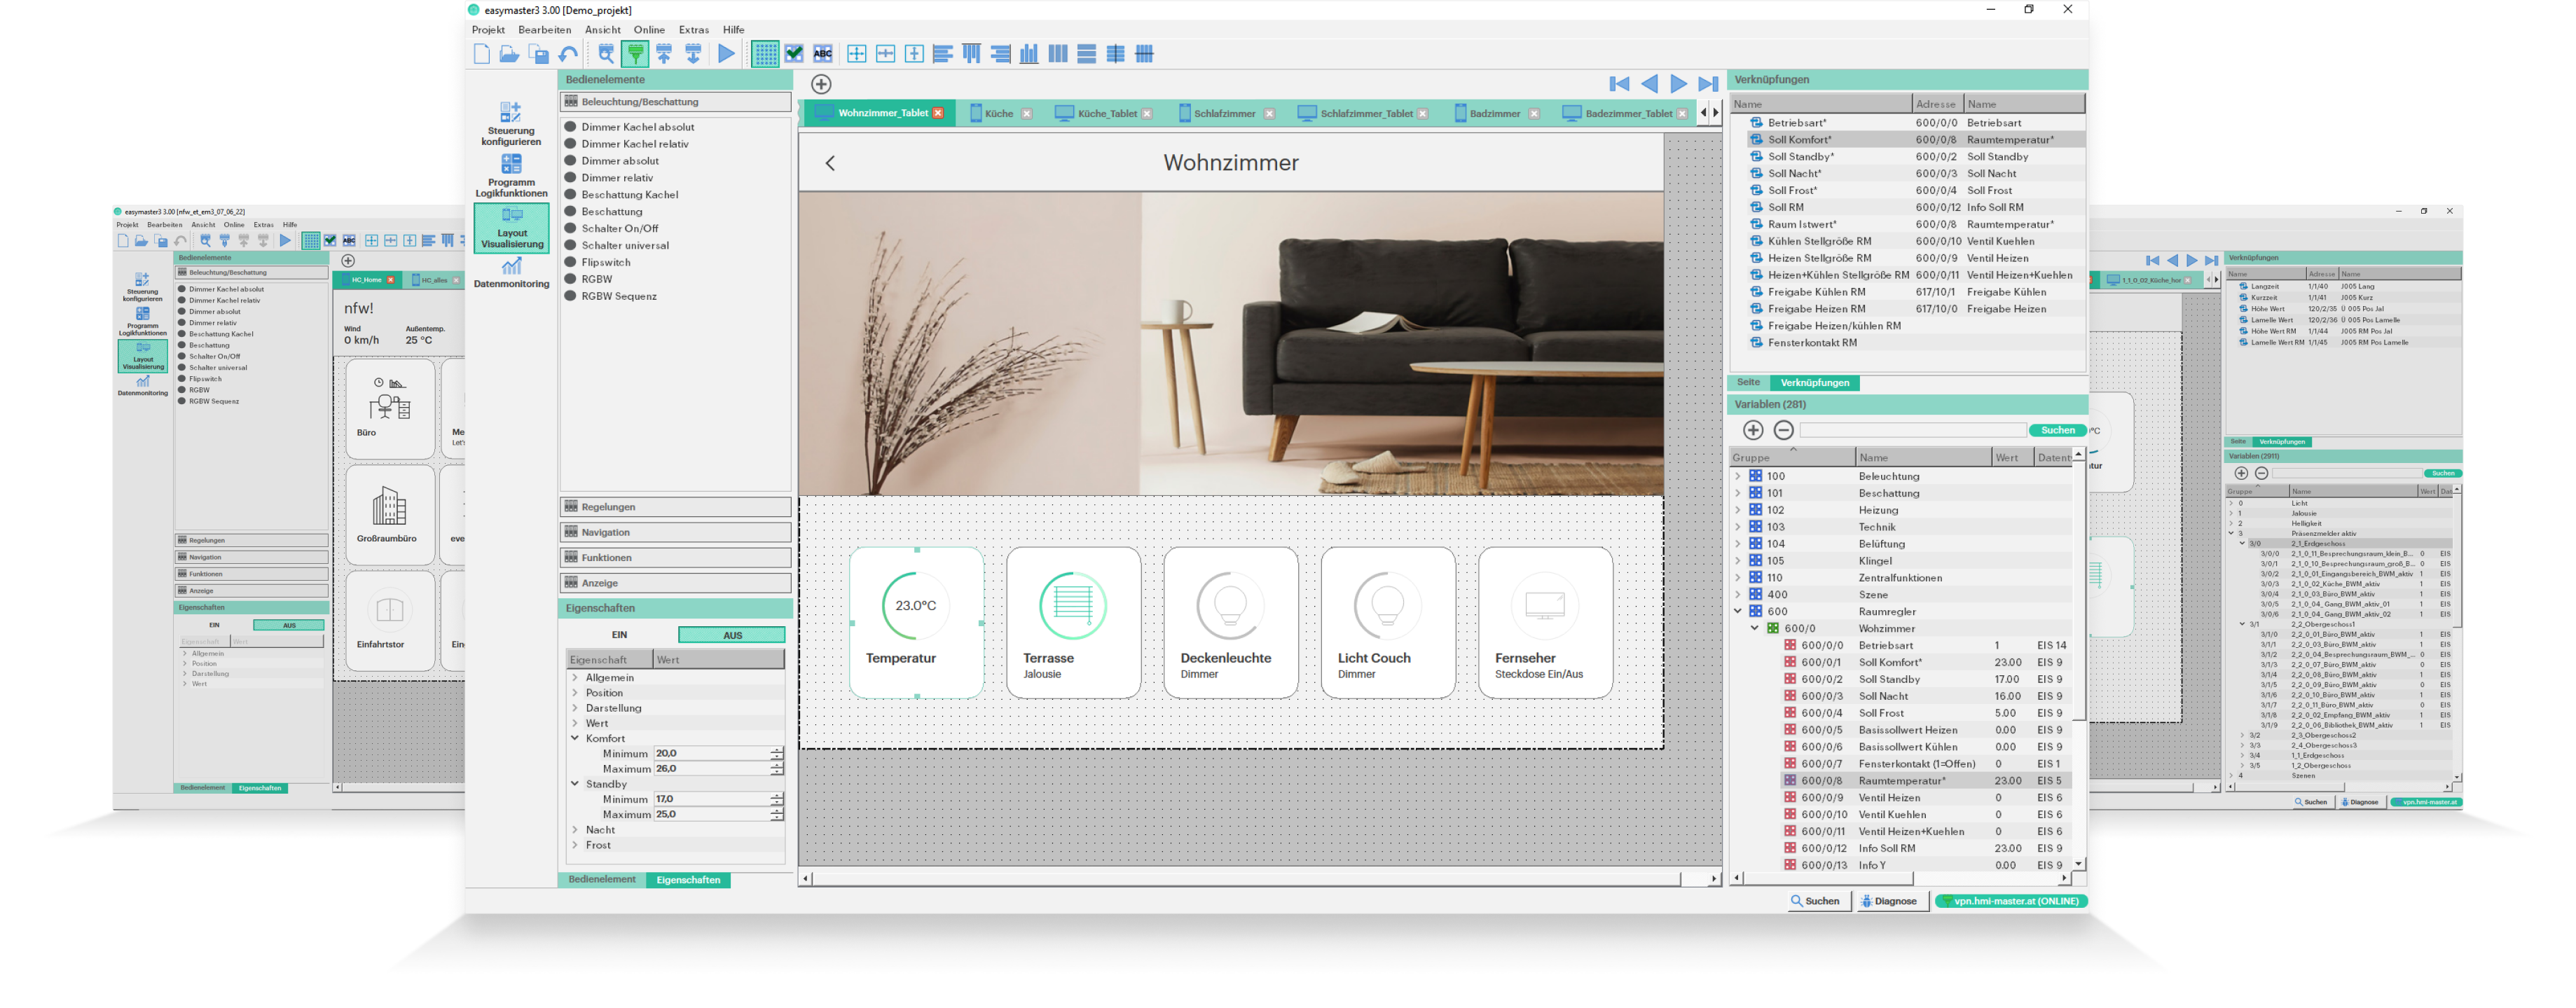Expand the Darstellung property group
Viewport: 2576px width, 1008px height.
575,708
